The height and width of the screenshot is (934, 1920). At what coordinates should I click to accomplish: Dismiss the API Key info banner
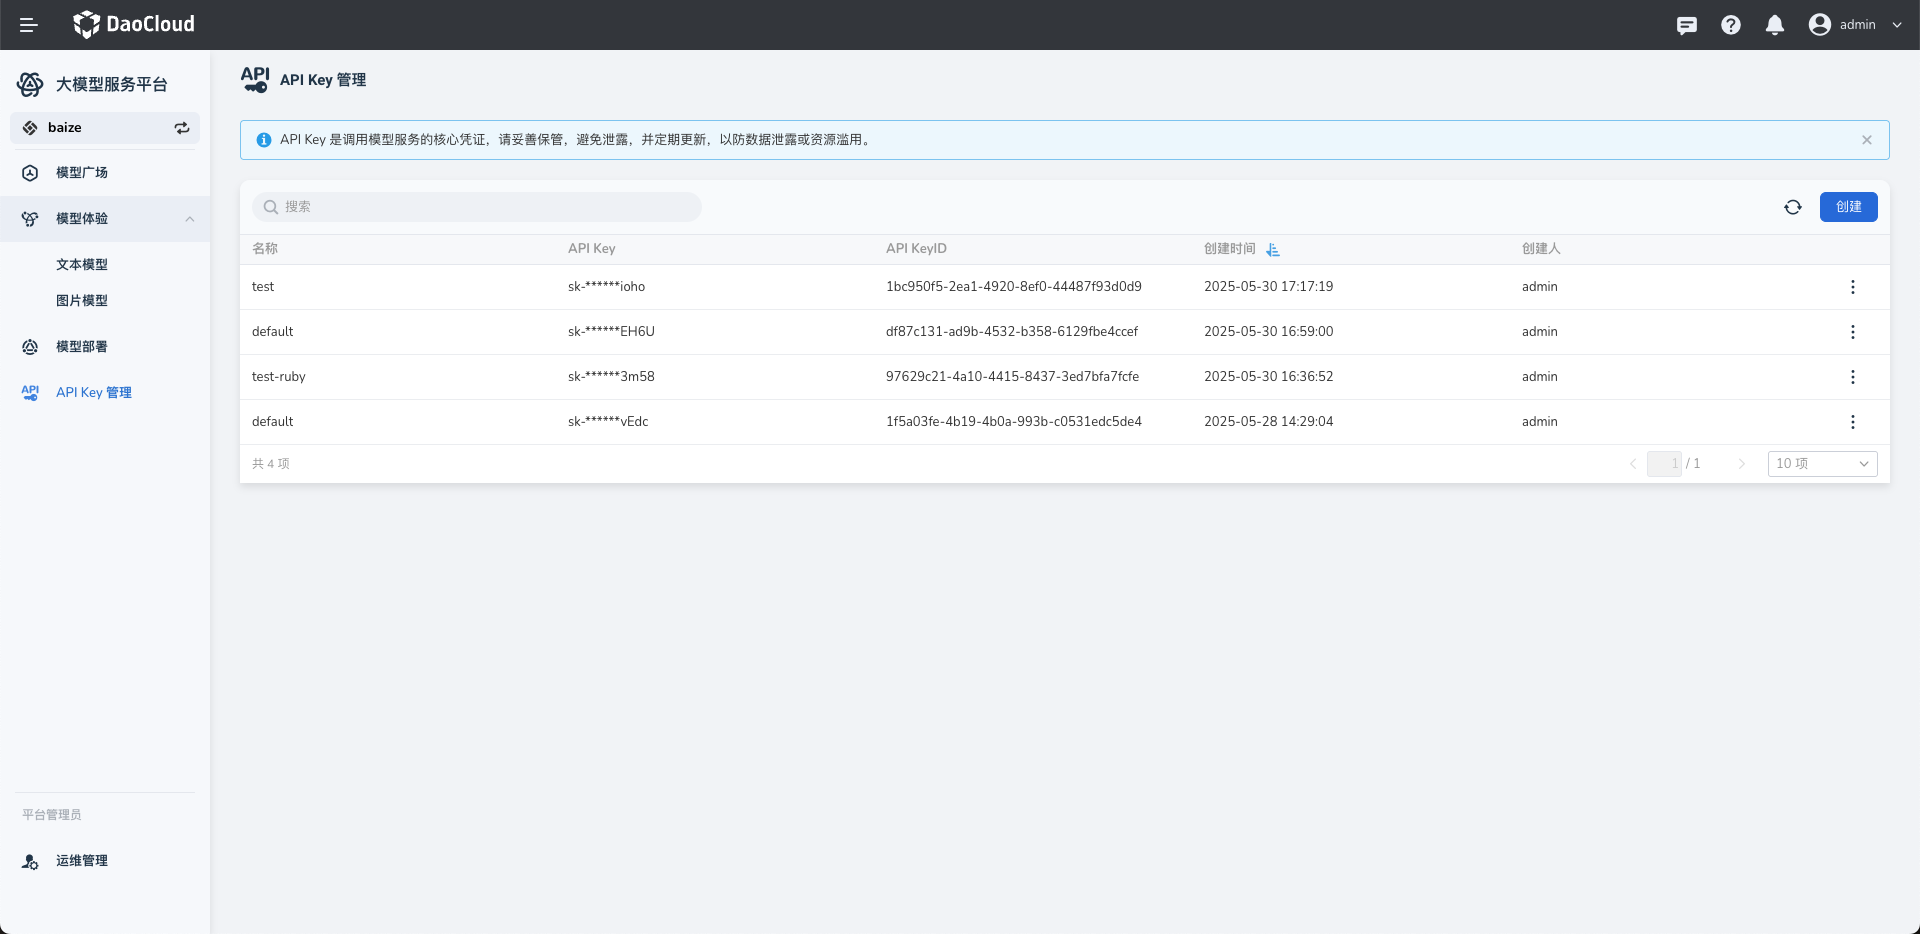[1866, 140]
